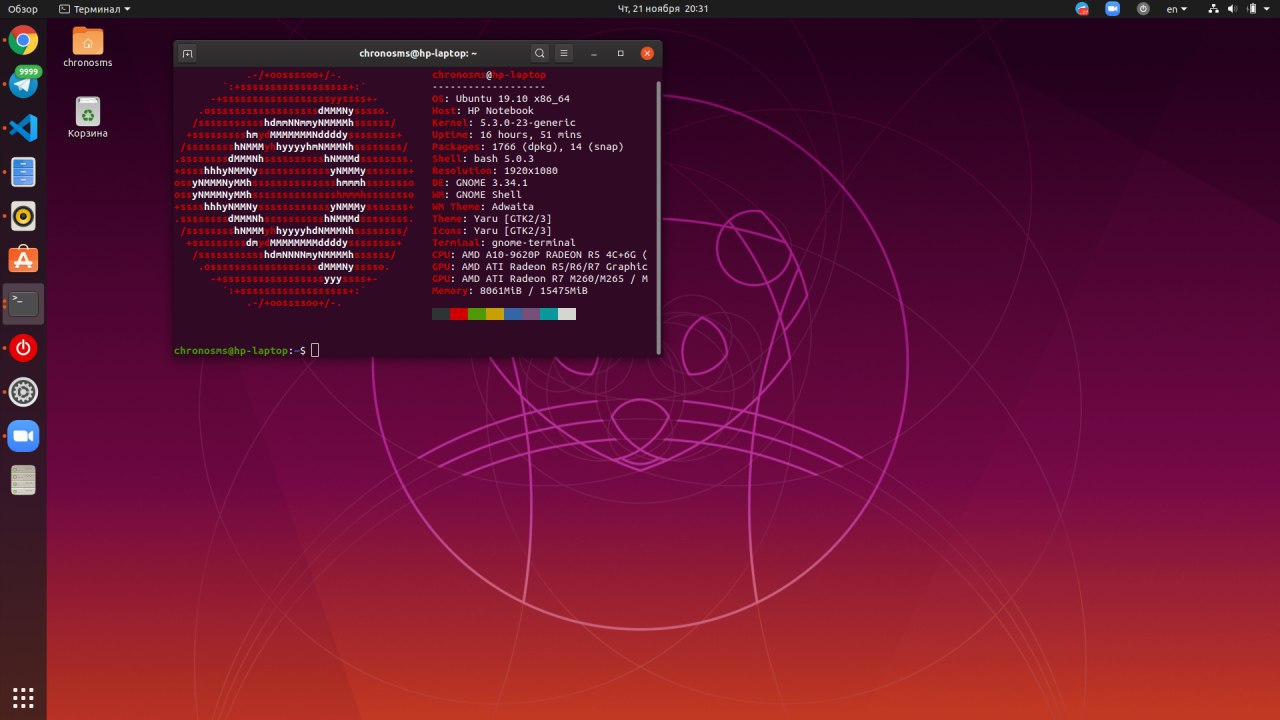
Task: Select the Terminal icon in the dock
Action: (24, 304)
